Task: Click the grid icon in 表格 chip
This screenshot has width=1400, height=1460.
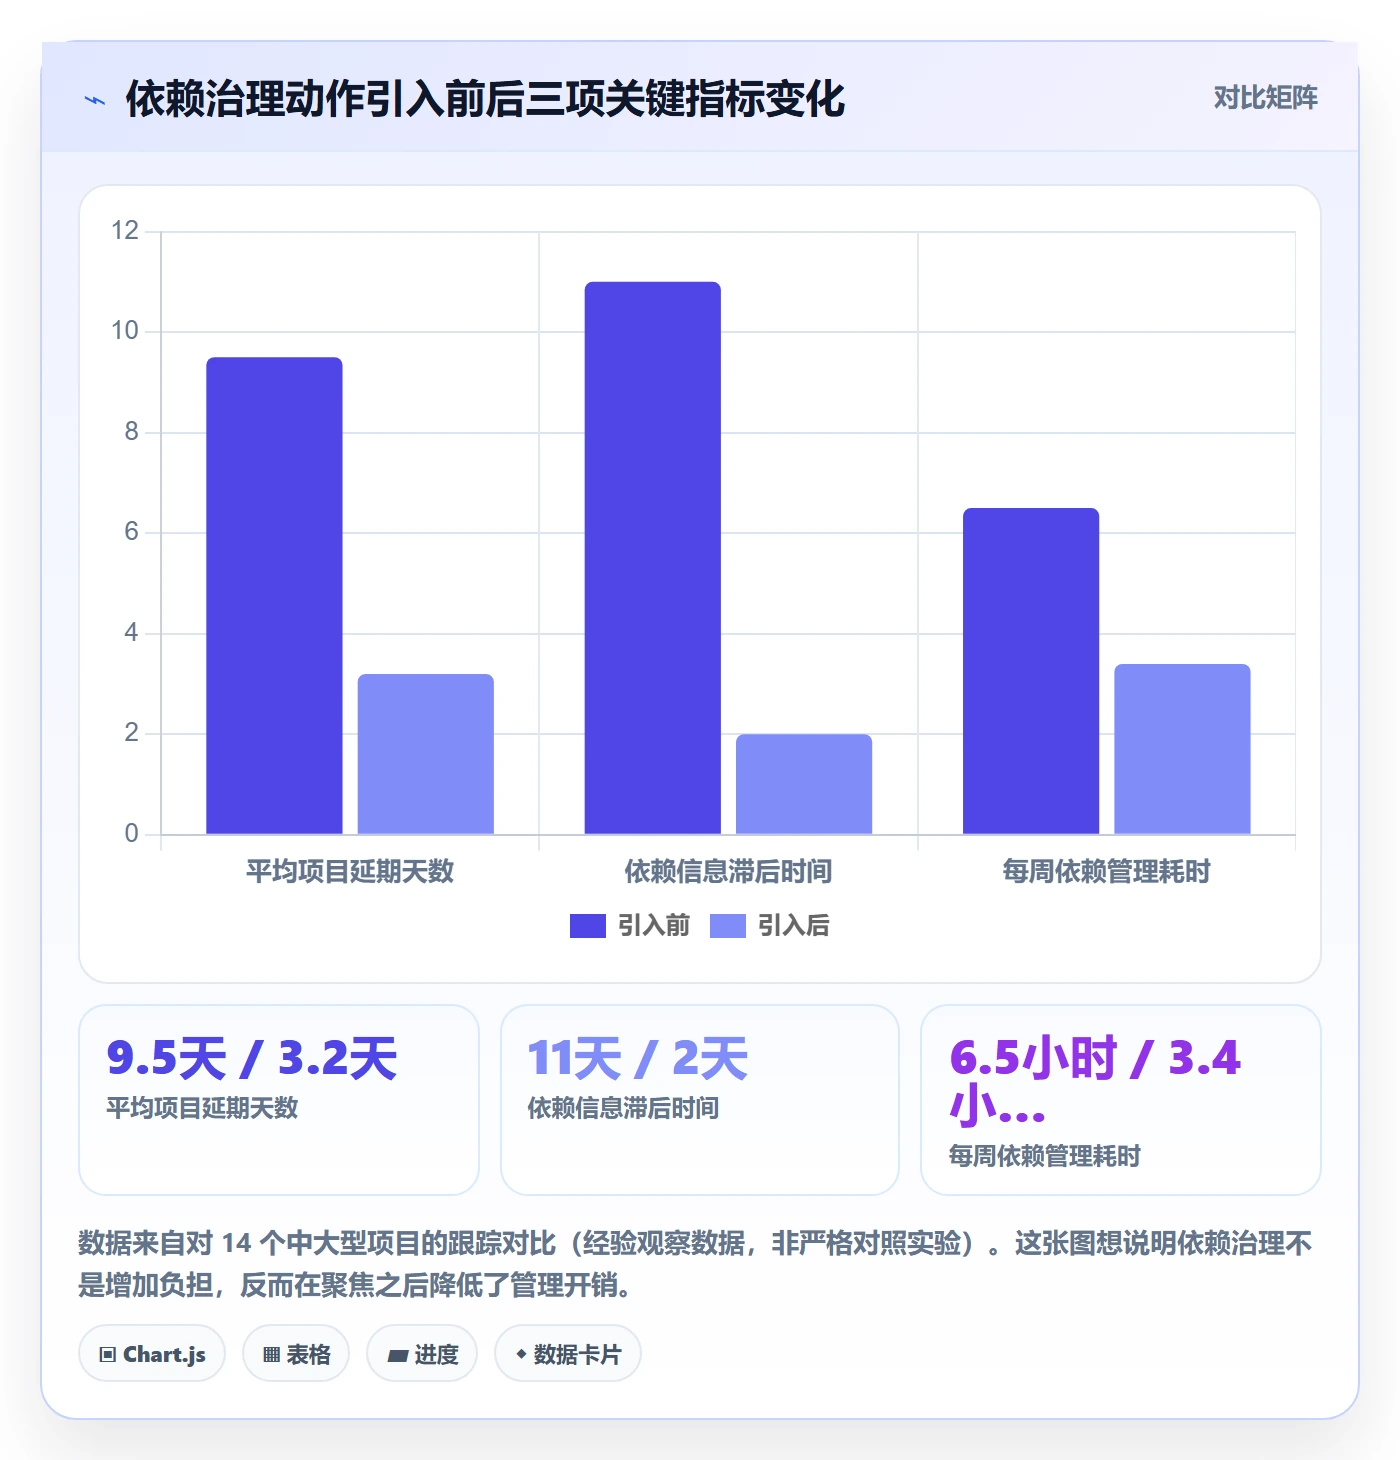Action: tap(272, 1355)
